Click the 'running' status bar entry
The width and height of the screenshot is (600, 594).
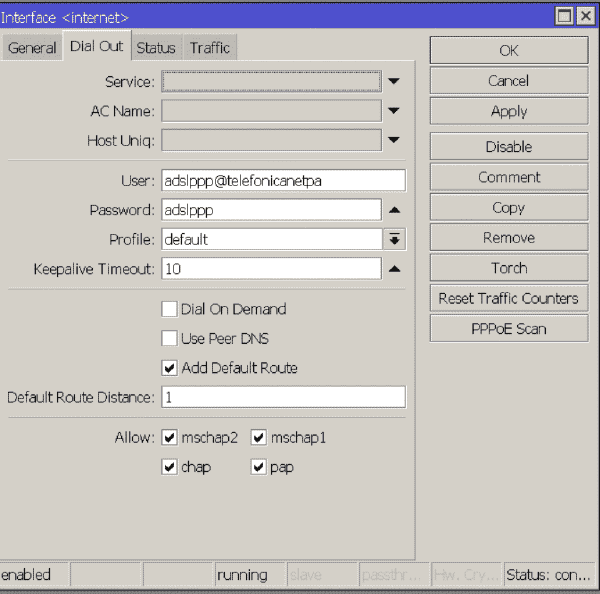point(250,574)
